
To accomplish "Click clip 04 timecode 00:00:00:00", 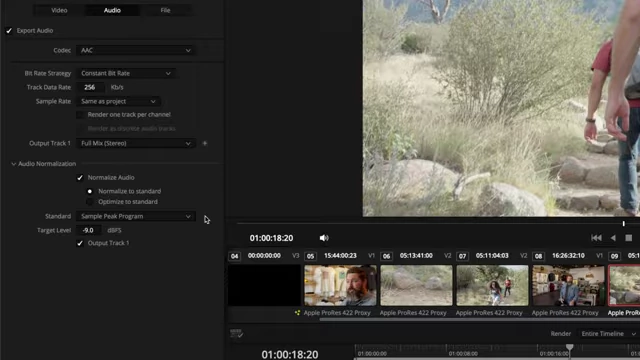I will tap(264, 256).
